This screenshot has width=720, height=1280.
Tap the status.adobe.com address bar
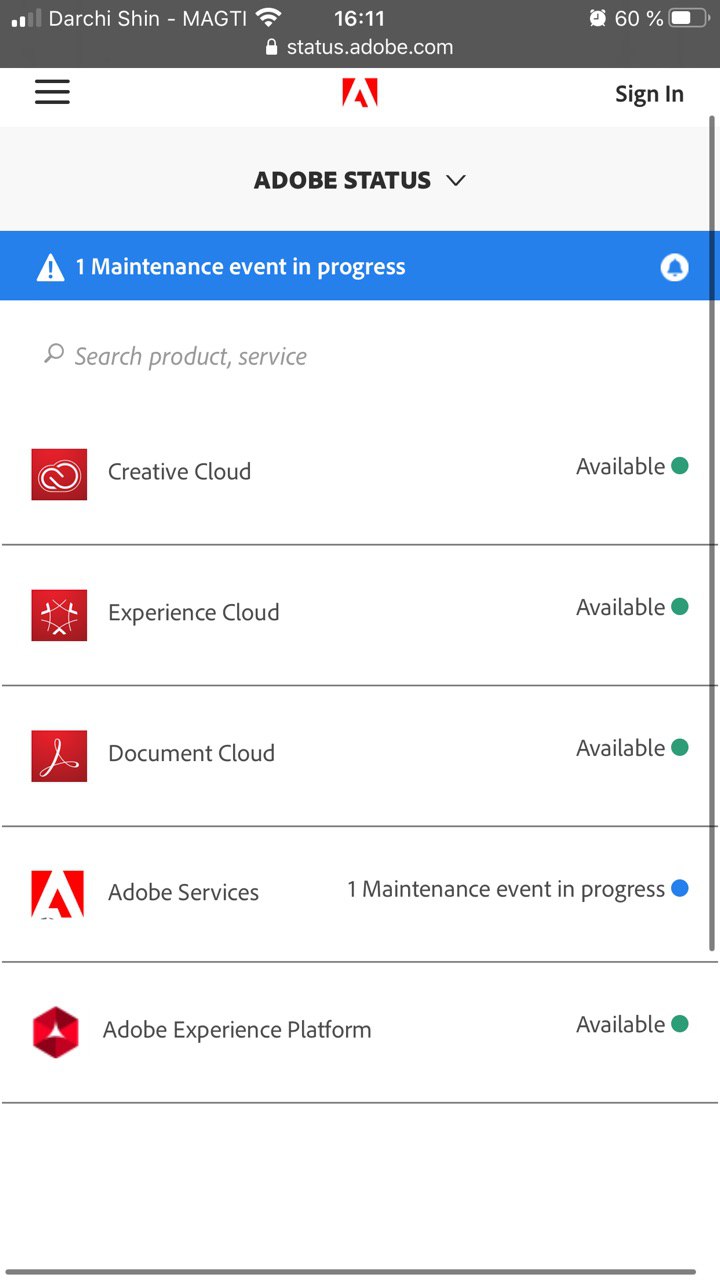360,47
